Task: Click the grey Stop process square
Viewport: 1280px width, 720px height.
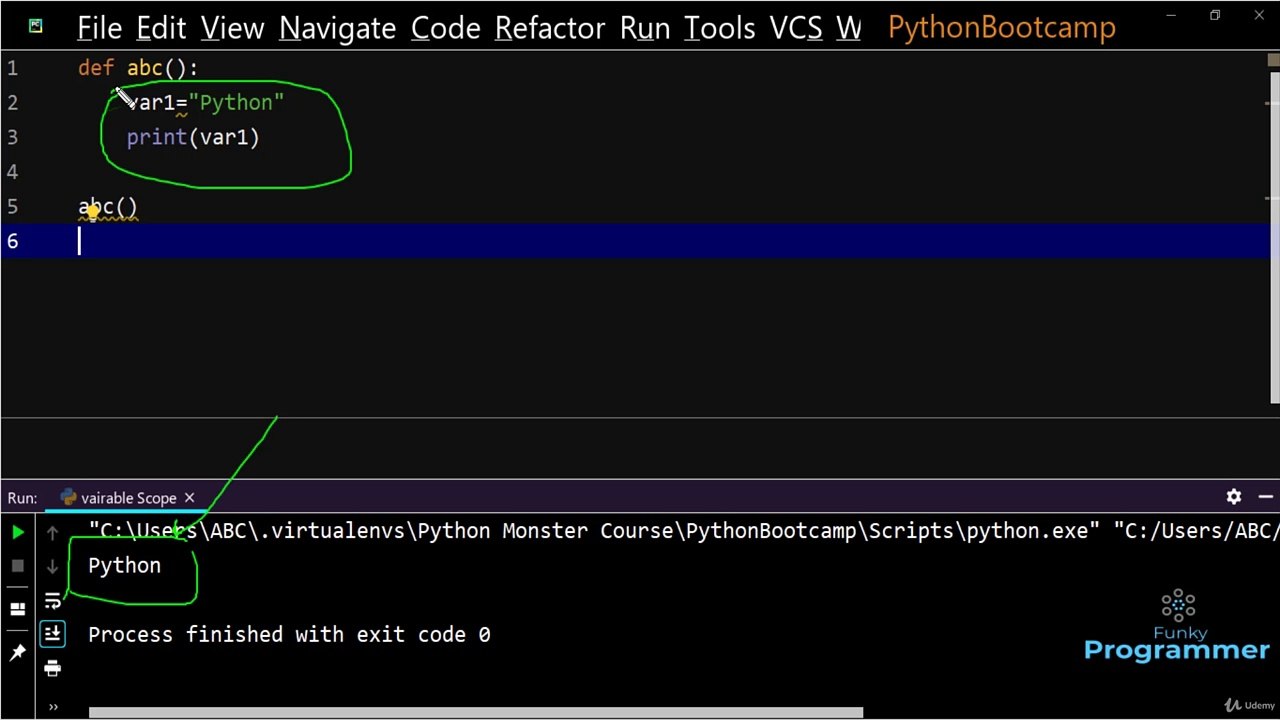Action: click(17, 566)
